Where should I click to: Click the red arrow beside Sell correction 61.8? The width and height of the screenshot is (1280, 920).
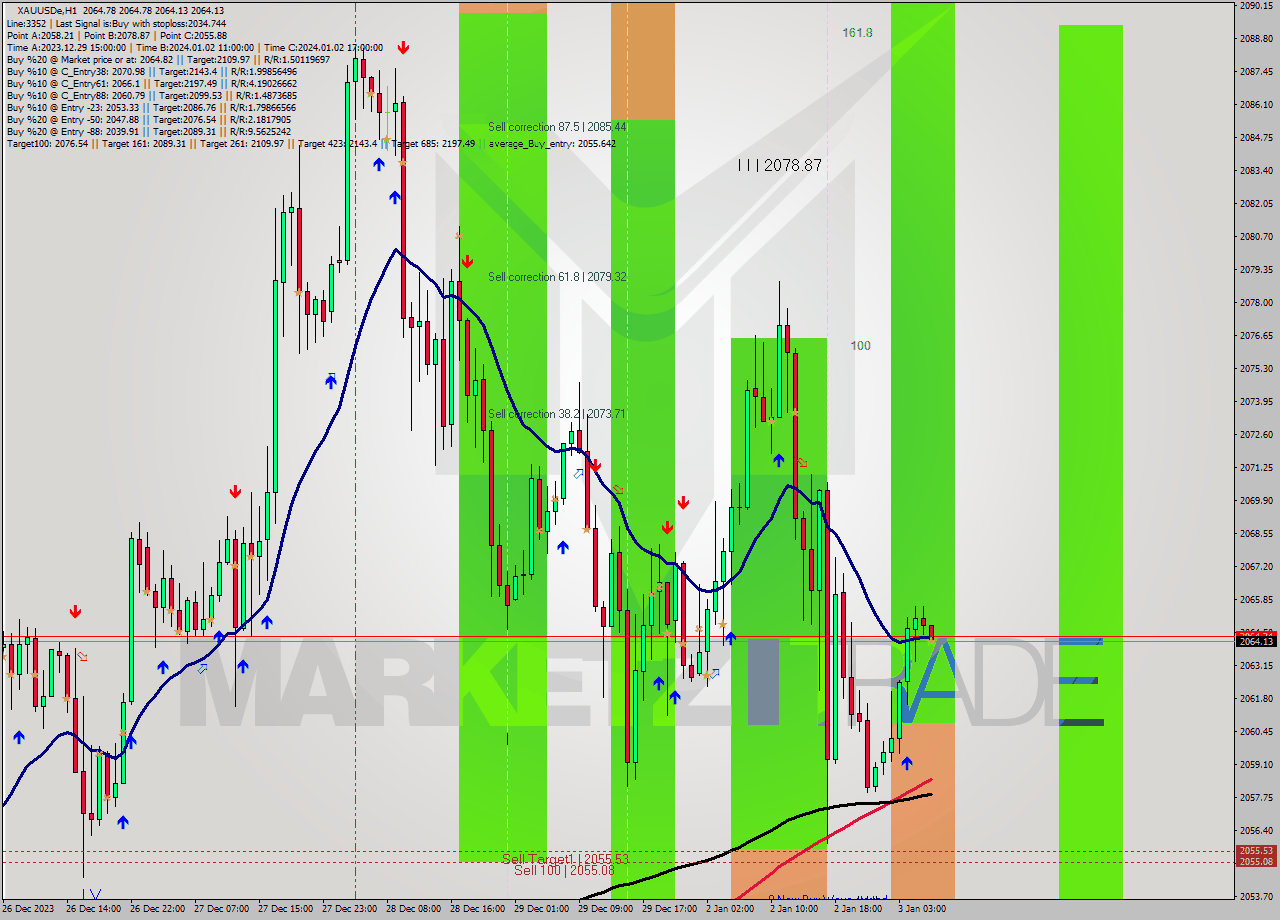(x=467, y=261)
